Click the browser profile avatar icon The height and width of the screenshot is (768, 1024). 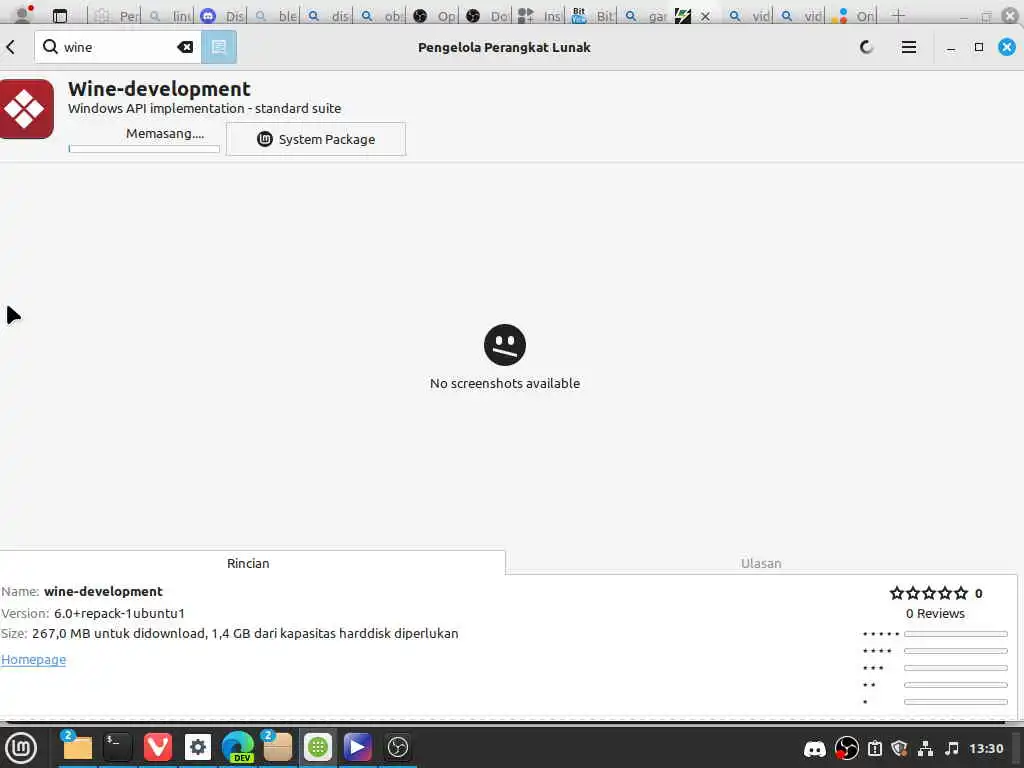click(x=23, y=14)
